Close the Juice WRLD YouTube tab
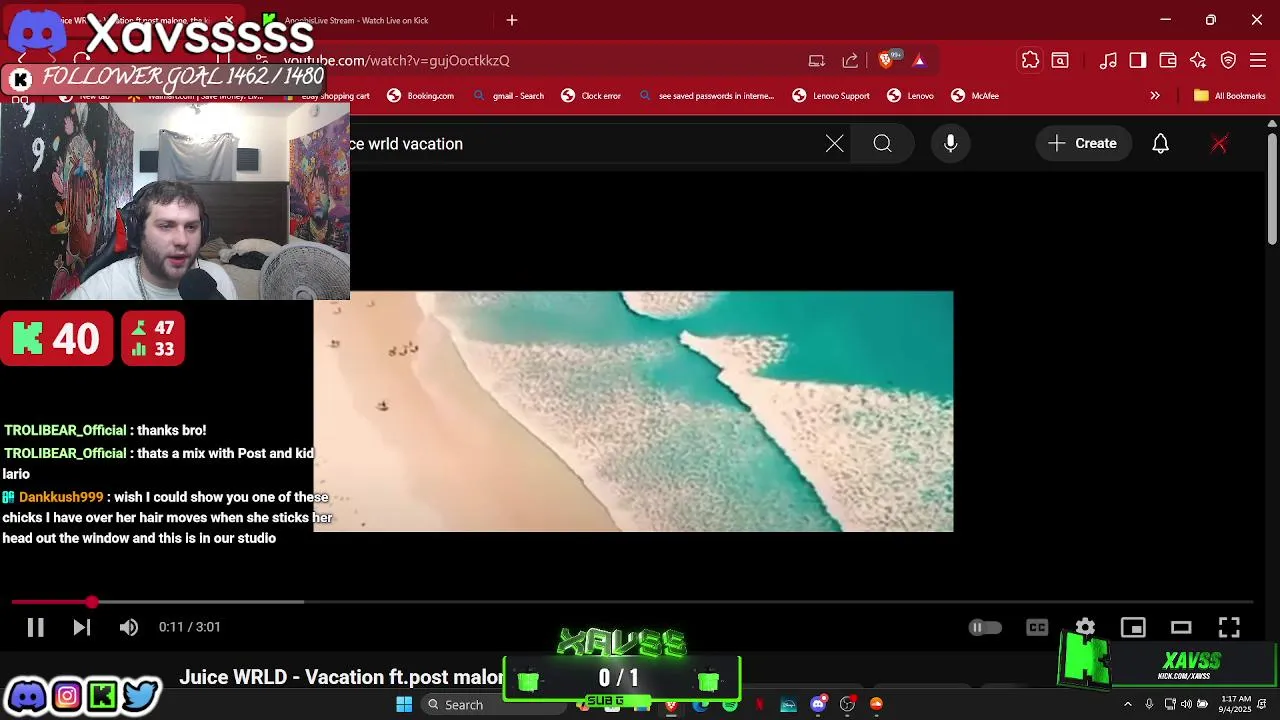1280x720 pixels. point(229,20)
